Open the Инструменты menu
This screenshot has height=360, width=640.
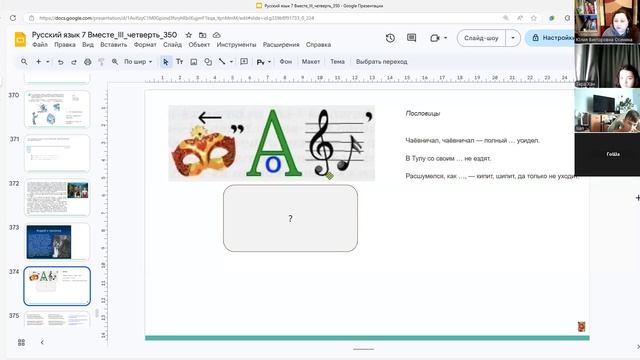236,44
